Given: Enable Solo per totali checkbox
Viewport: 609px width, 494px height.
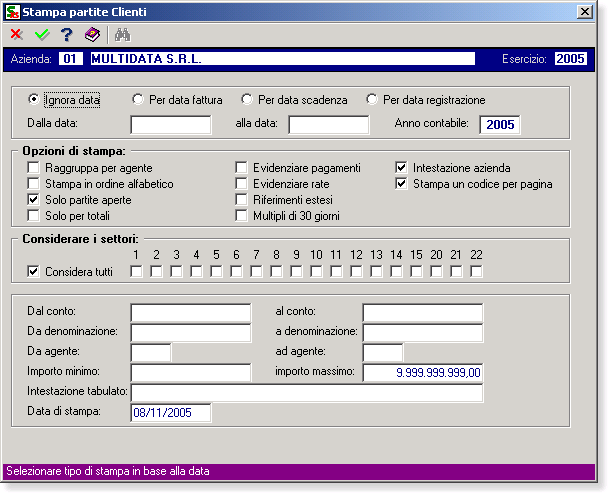Looking at the screenshot, I should [x=33, y=216].
